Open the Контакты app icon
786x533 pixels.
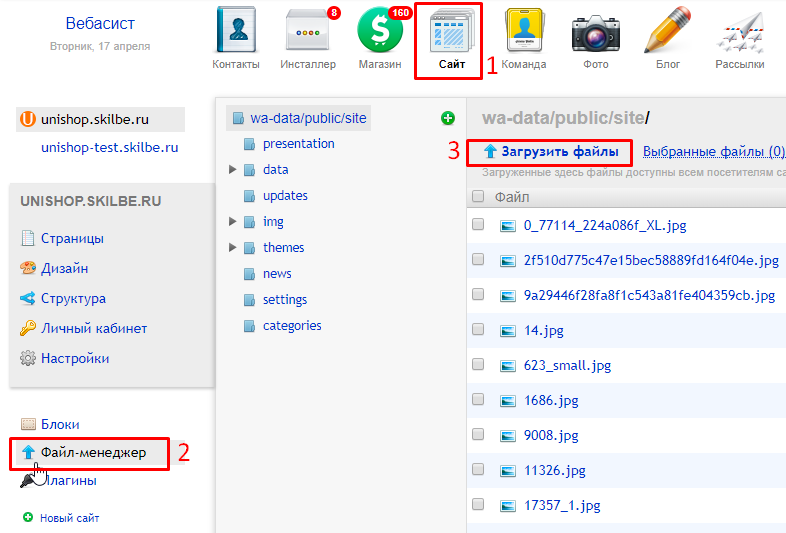pos(236,33)
